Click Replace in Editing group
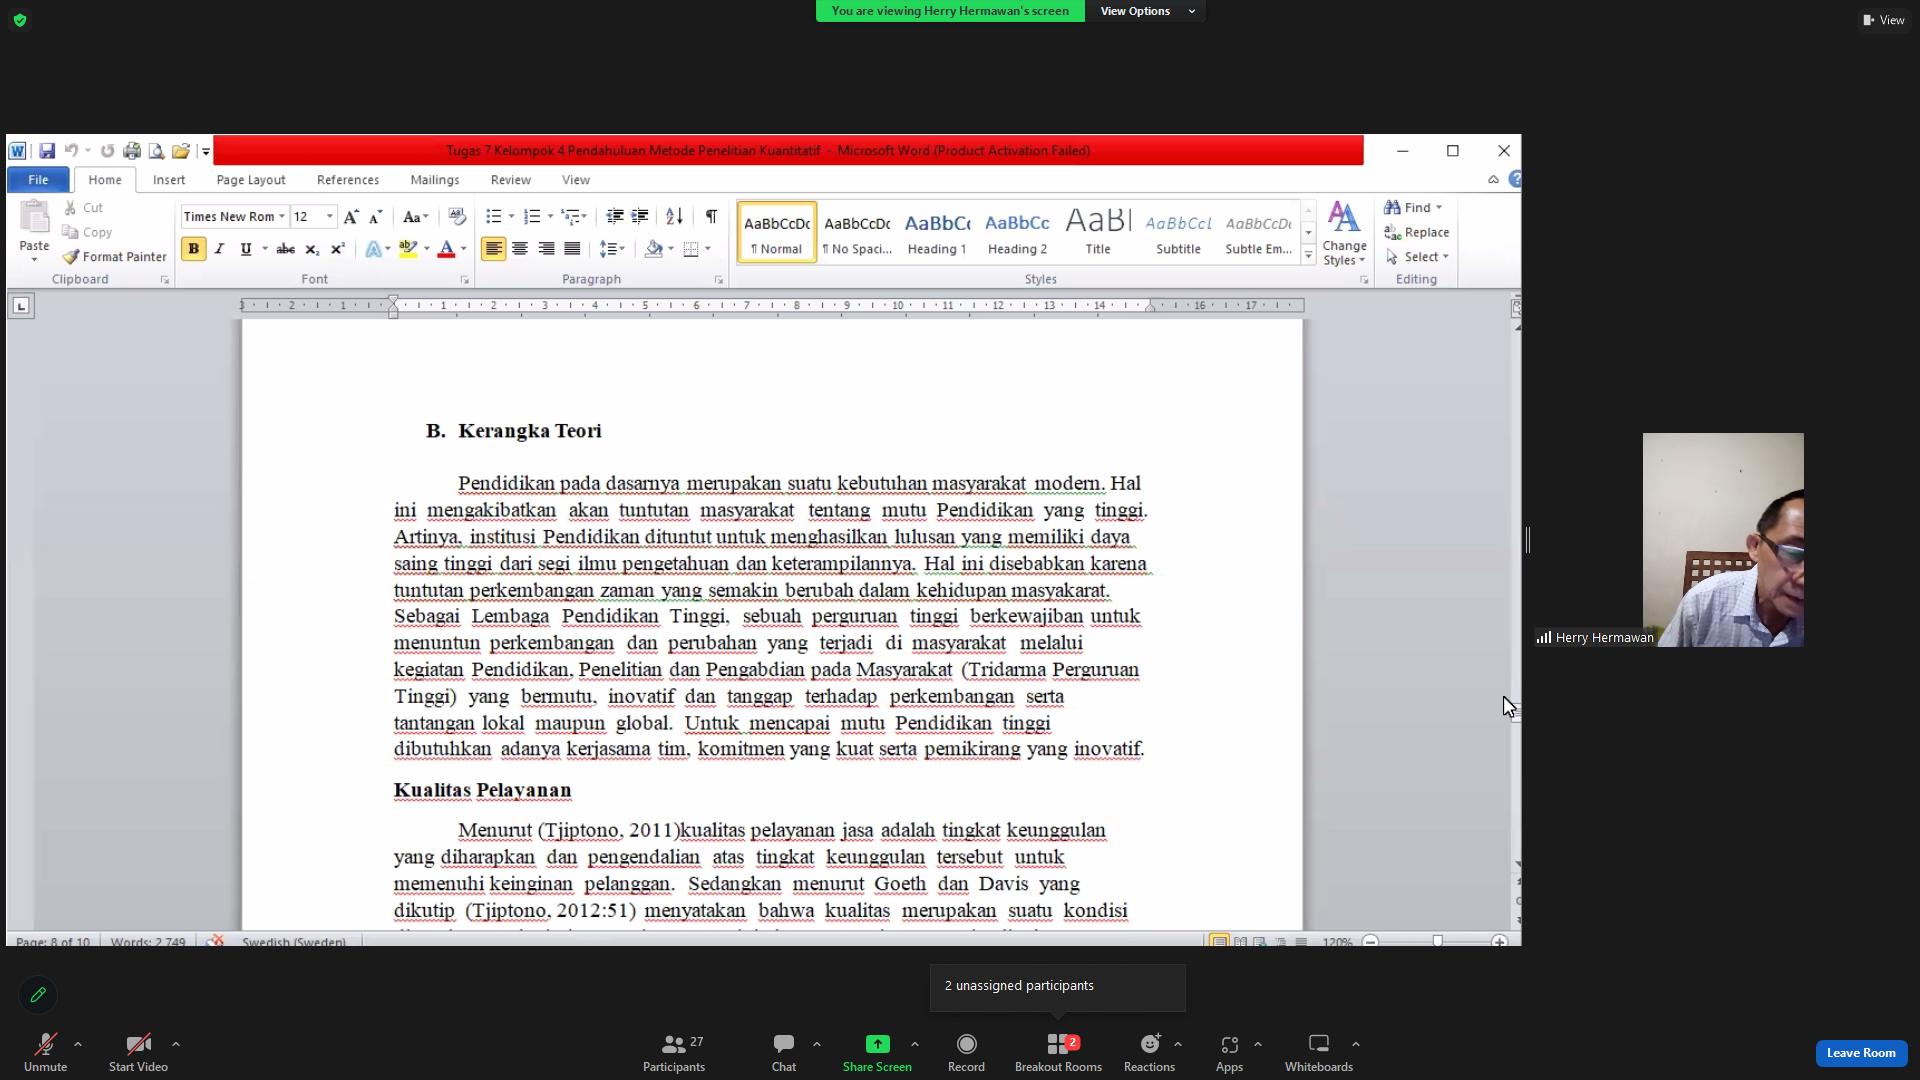1920x1080 pixels. [x=1417, y=232]
